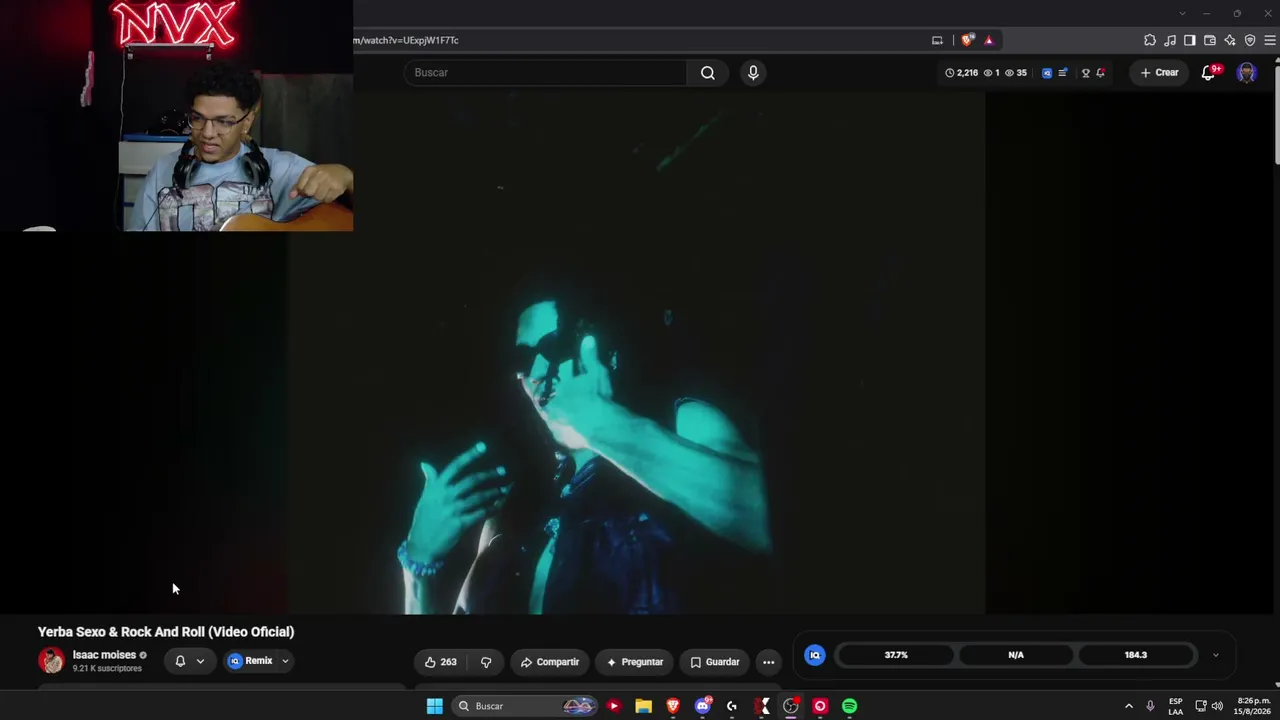The height and width of the screenshot is (720, 1280).
Task: Click the taskbar Buscar search box
Action: (526, 706)
